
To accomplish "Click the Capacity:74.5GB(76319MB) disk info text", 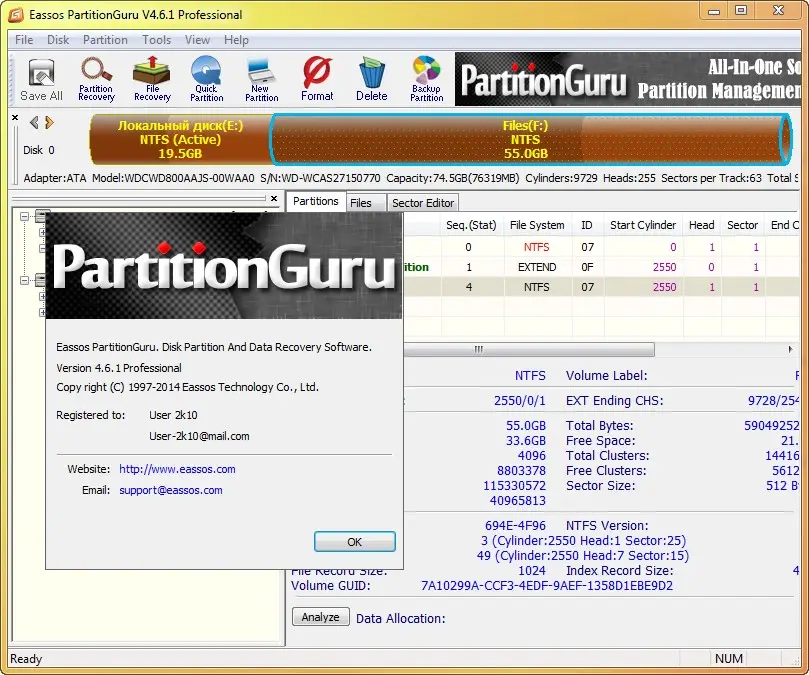I will [x=452, y=178].
